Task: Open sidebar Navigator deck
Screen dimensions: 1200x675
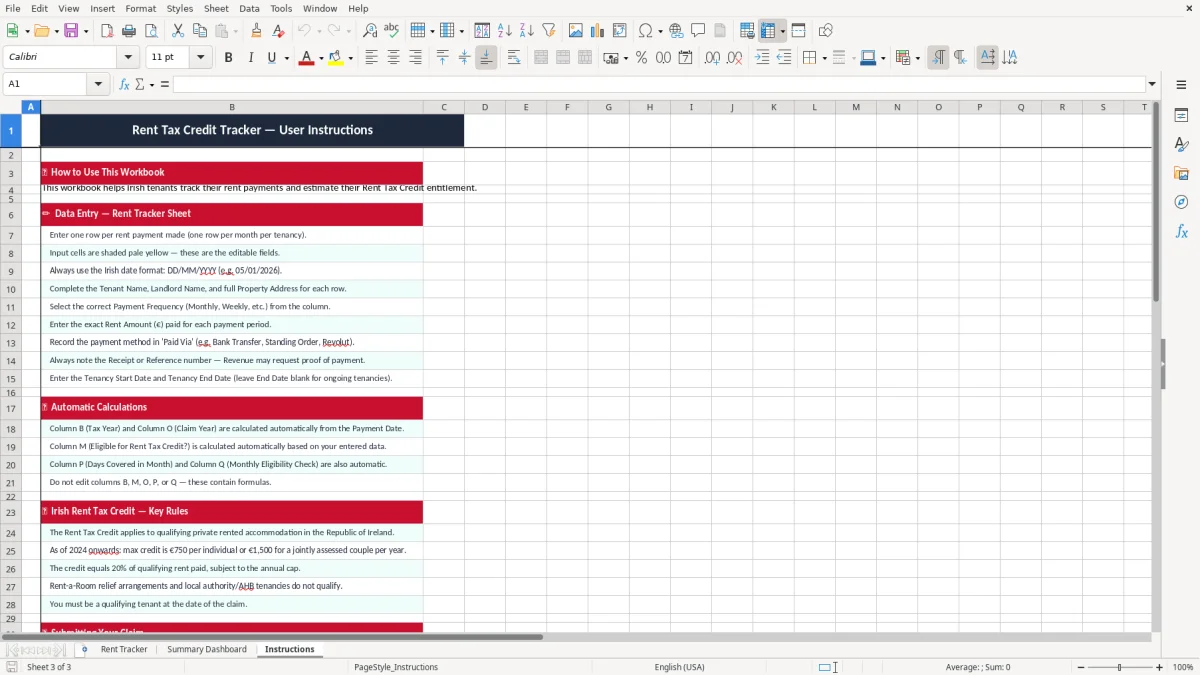Action: pos(1181,203)
